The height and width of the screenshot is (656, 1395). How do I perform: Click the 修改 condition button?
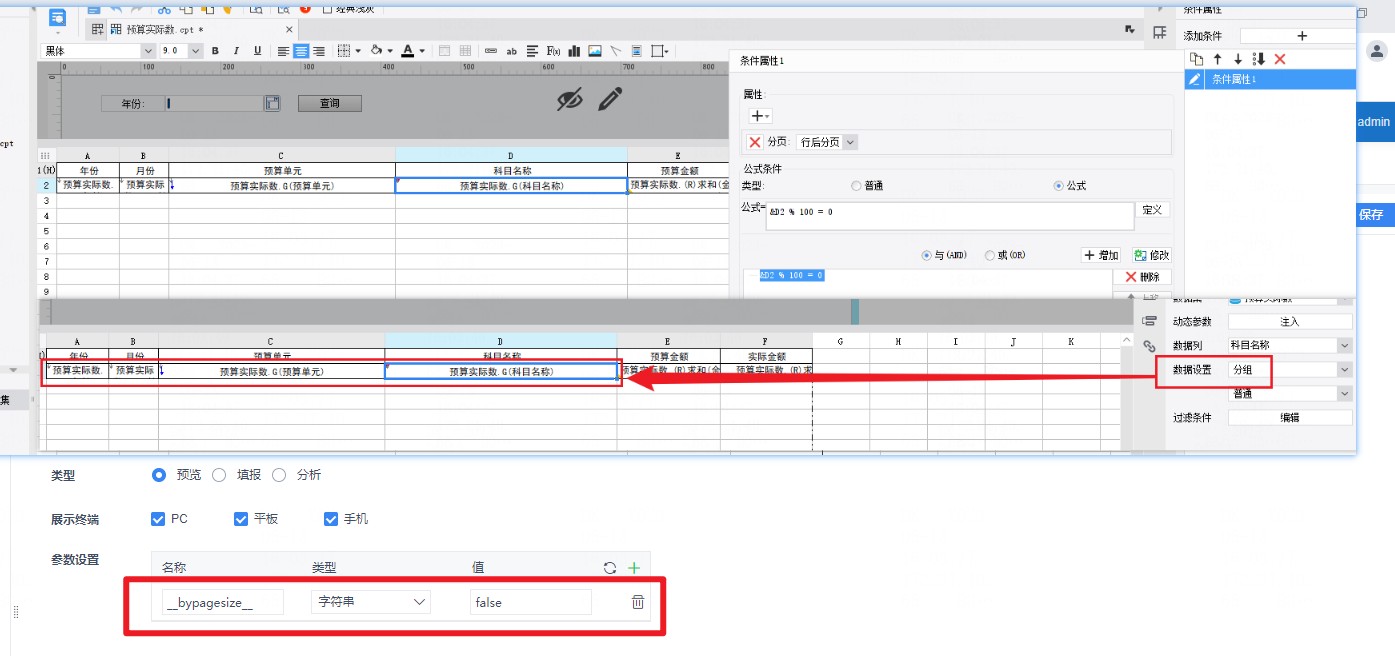(x=1151, y=255)
